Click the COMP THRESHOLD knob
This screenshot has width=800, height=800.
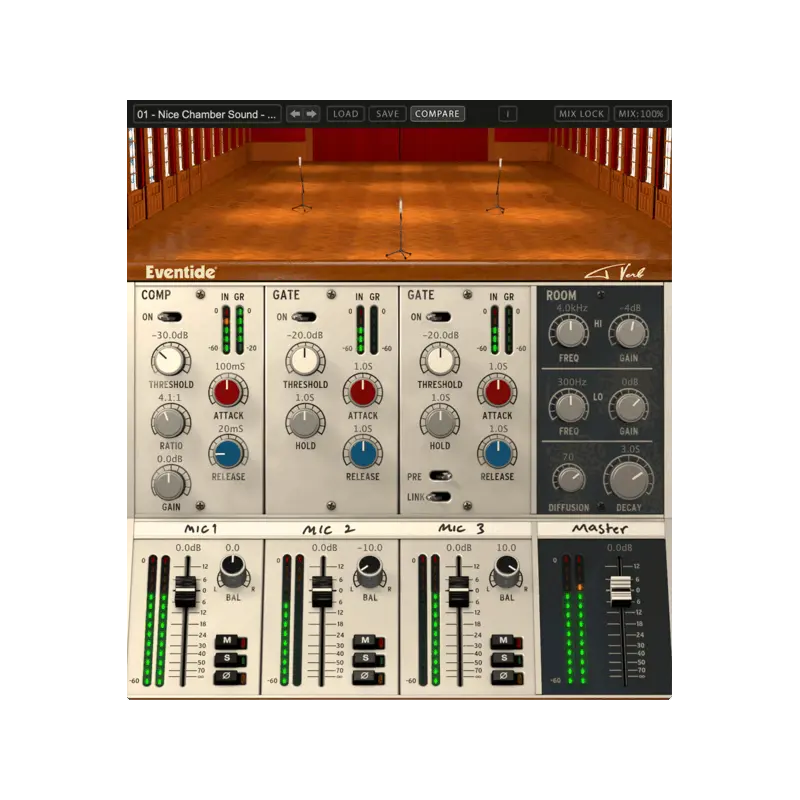point(170,360)
